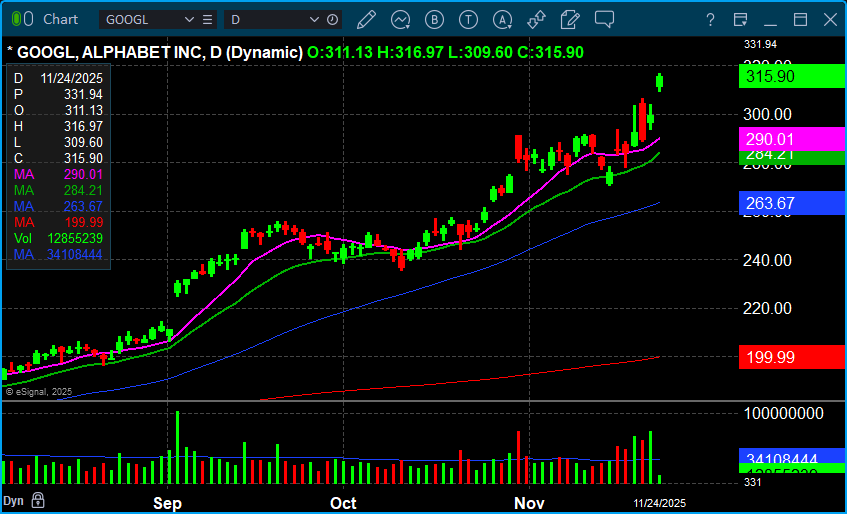Click the up-down arrows toolbar icon
This screenshot has height=514, width=847.
[x=536, y=20]
